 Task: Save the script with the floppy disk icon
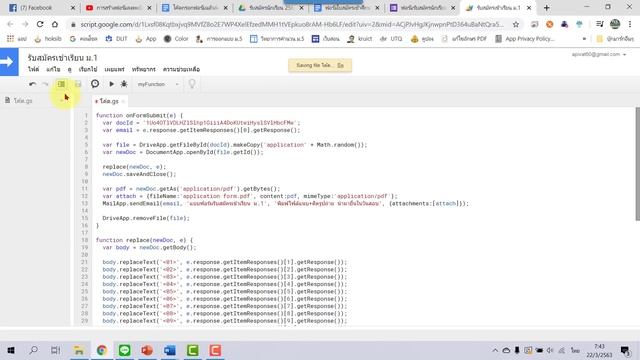pos(78,84)
